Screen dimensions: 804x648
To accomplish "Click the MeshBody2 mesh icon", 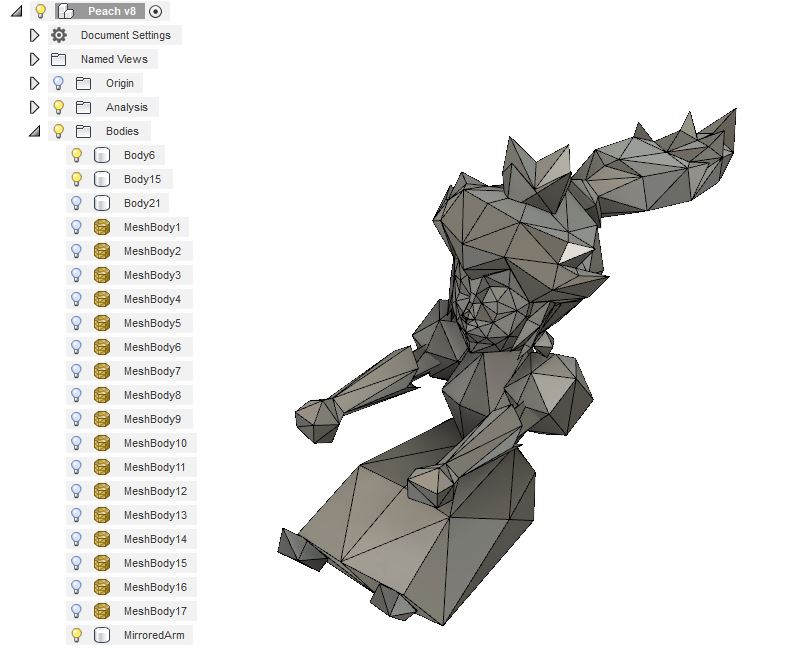I will tap(102, 251).
